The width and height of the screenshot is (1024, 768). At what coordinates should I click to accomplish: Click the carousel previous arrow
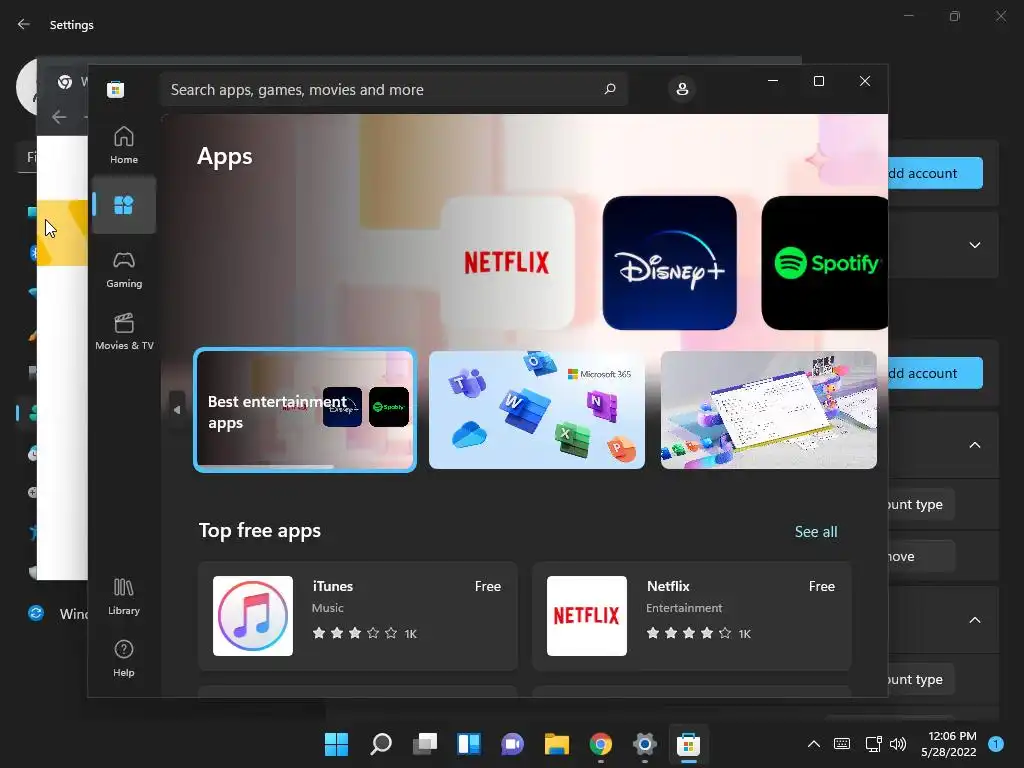pos(177,410)
